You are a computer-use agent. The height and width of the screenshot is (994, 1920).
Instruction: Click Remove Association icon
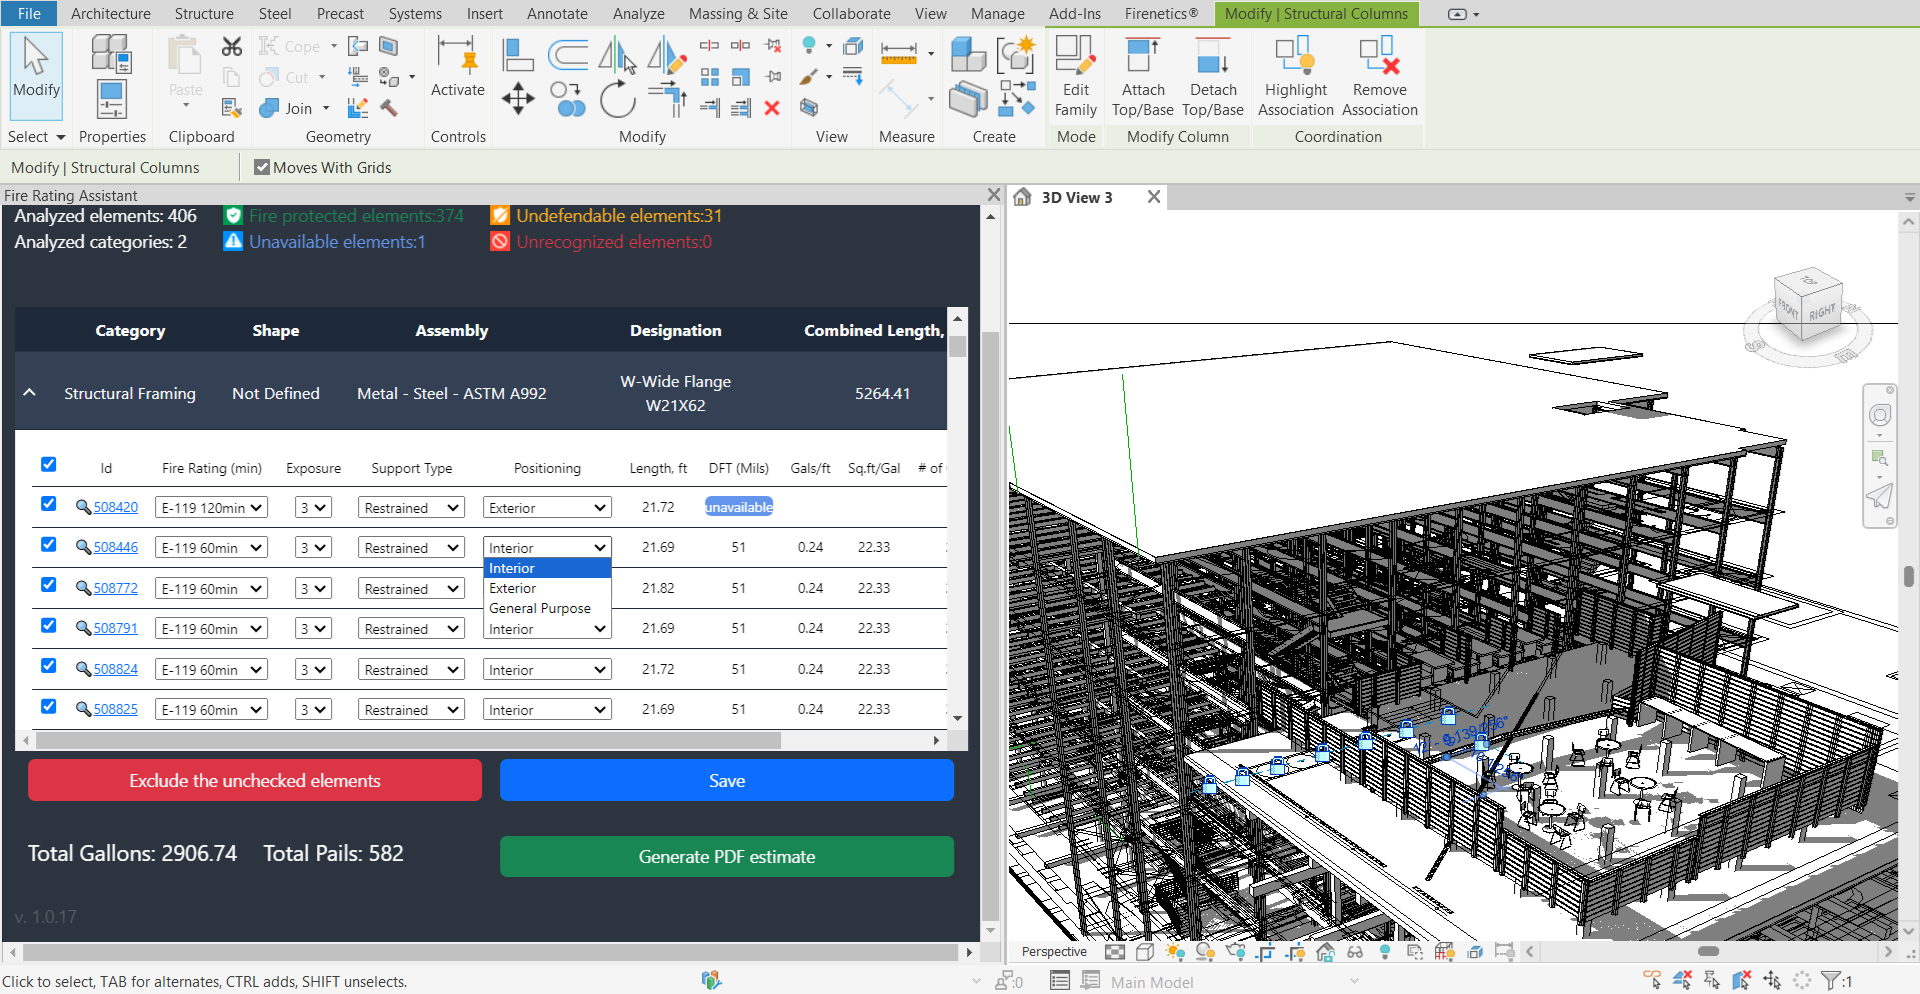point(1379,56)
